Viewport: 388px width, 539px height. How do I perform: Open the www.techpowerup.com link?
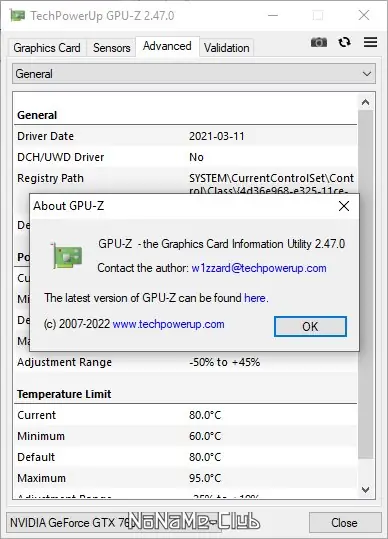pyautogui.click(x=168, y=324)
